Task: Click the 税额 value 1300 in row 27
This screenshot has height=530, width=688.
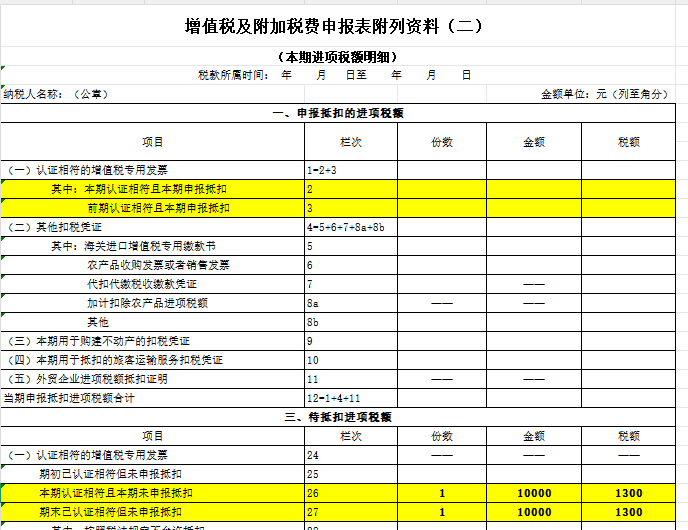Action: [x=628, y=512]
